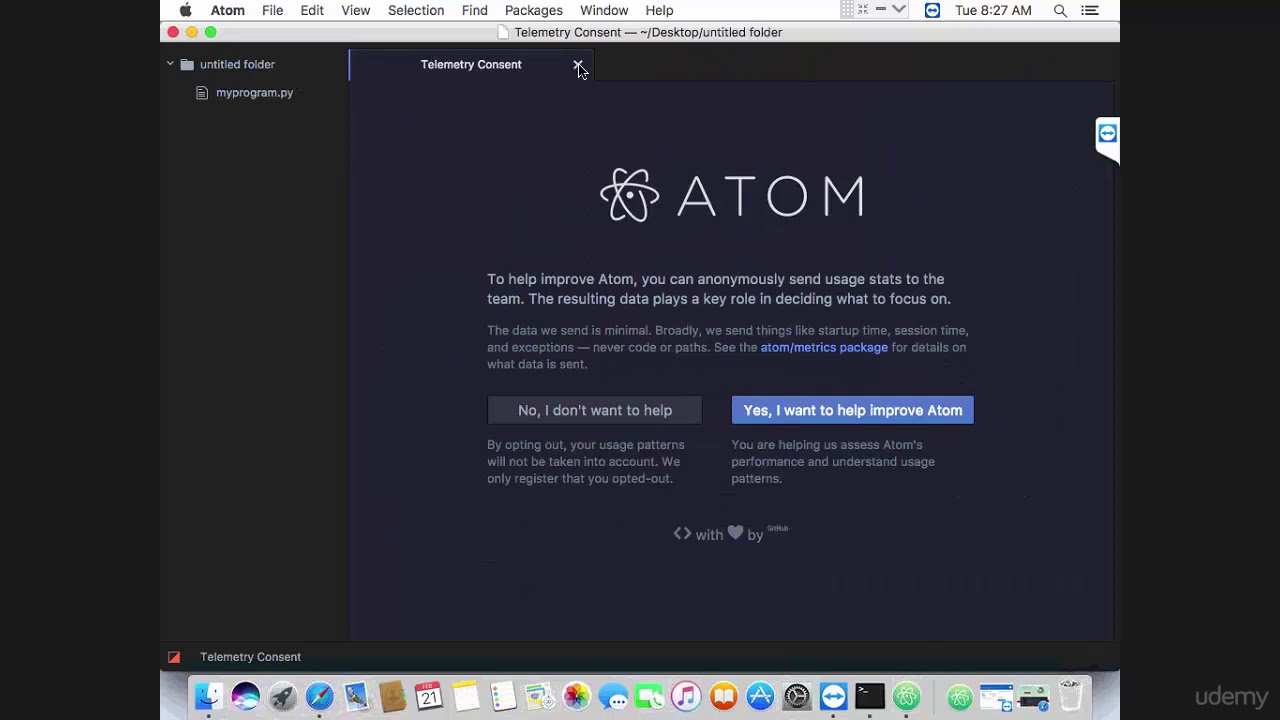This screenshot has width=1280, height=720.
Task: Click the code brackets icon in footer
Action: click(x=682, y=533)
